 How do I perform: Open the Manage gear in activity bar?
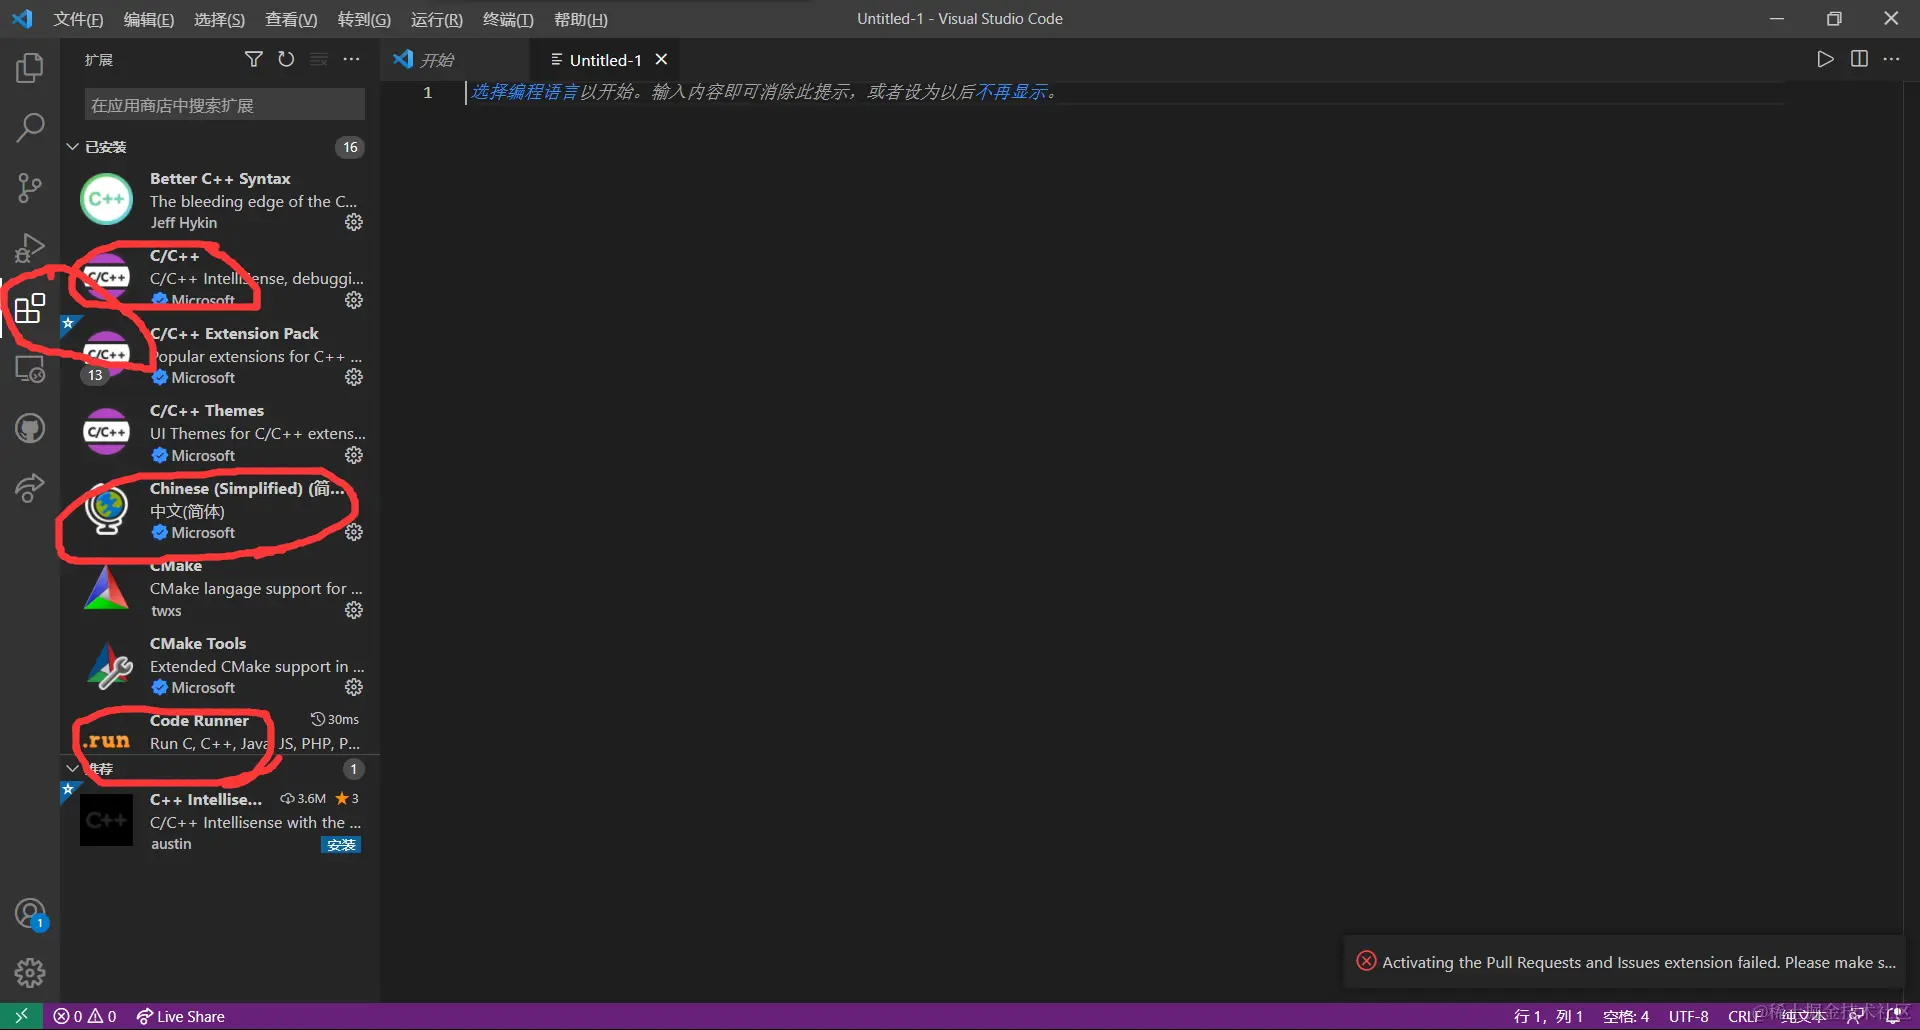30,972
